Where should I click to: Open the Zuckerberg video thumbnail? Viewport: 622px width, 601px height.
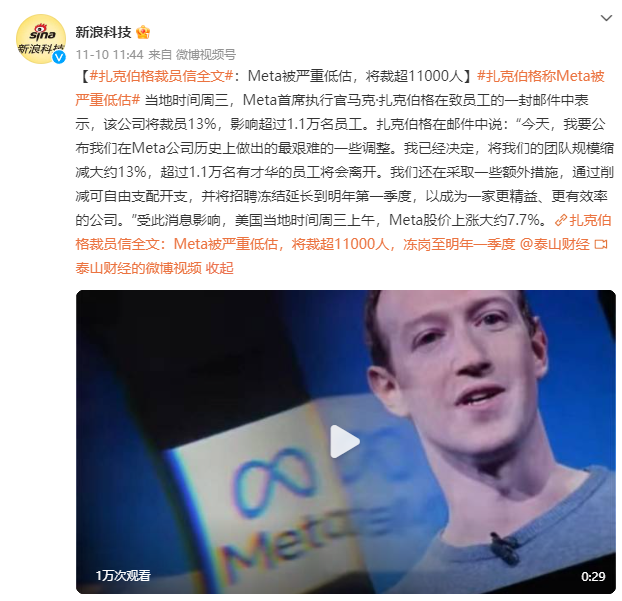pos(346,442)
